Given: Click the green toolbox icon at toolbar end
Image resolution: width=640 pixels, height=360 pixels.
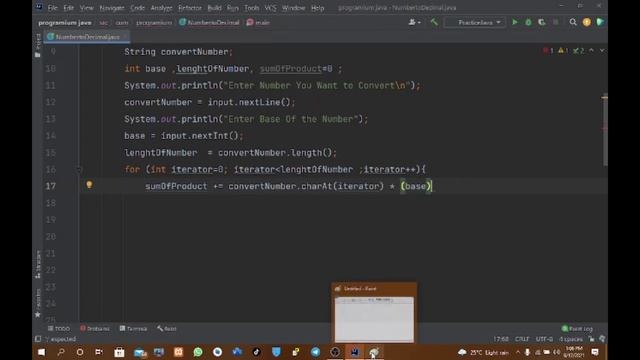Looking at the screenshot, I should pyautogui.click(x=600, y=22).
